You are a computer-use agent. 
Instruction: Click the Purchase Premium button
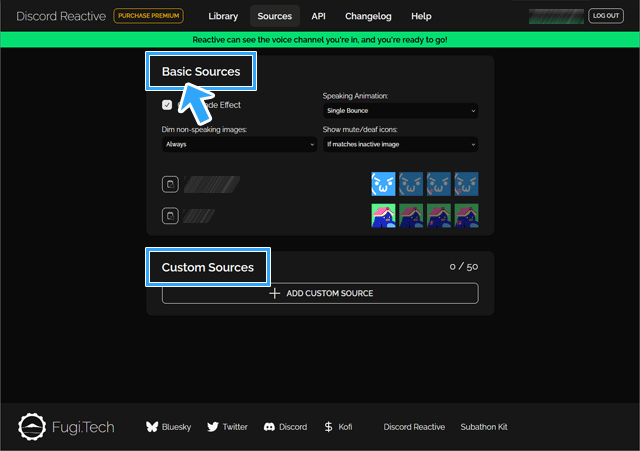(x=148, y=16)
